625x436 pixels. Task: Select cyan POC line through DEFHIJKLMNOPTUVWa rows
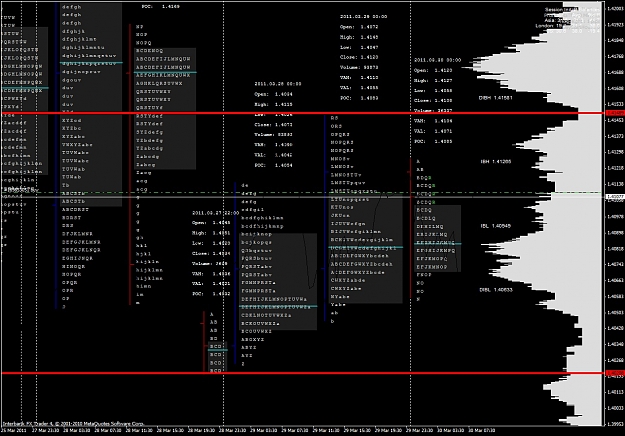tap(278, 306)
